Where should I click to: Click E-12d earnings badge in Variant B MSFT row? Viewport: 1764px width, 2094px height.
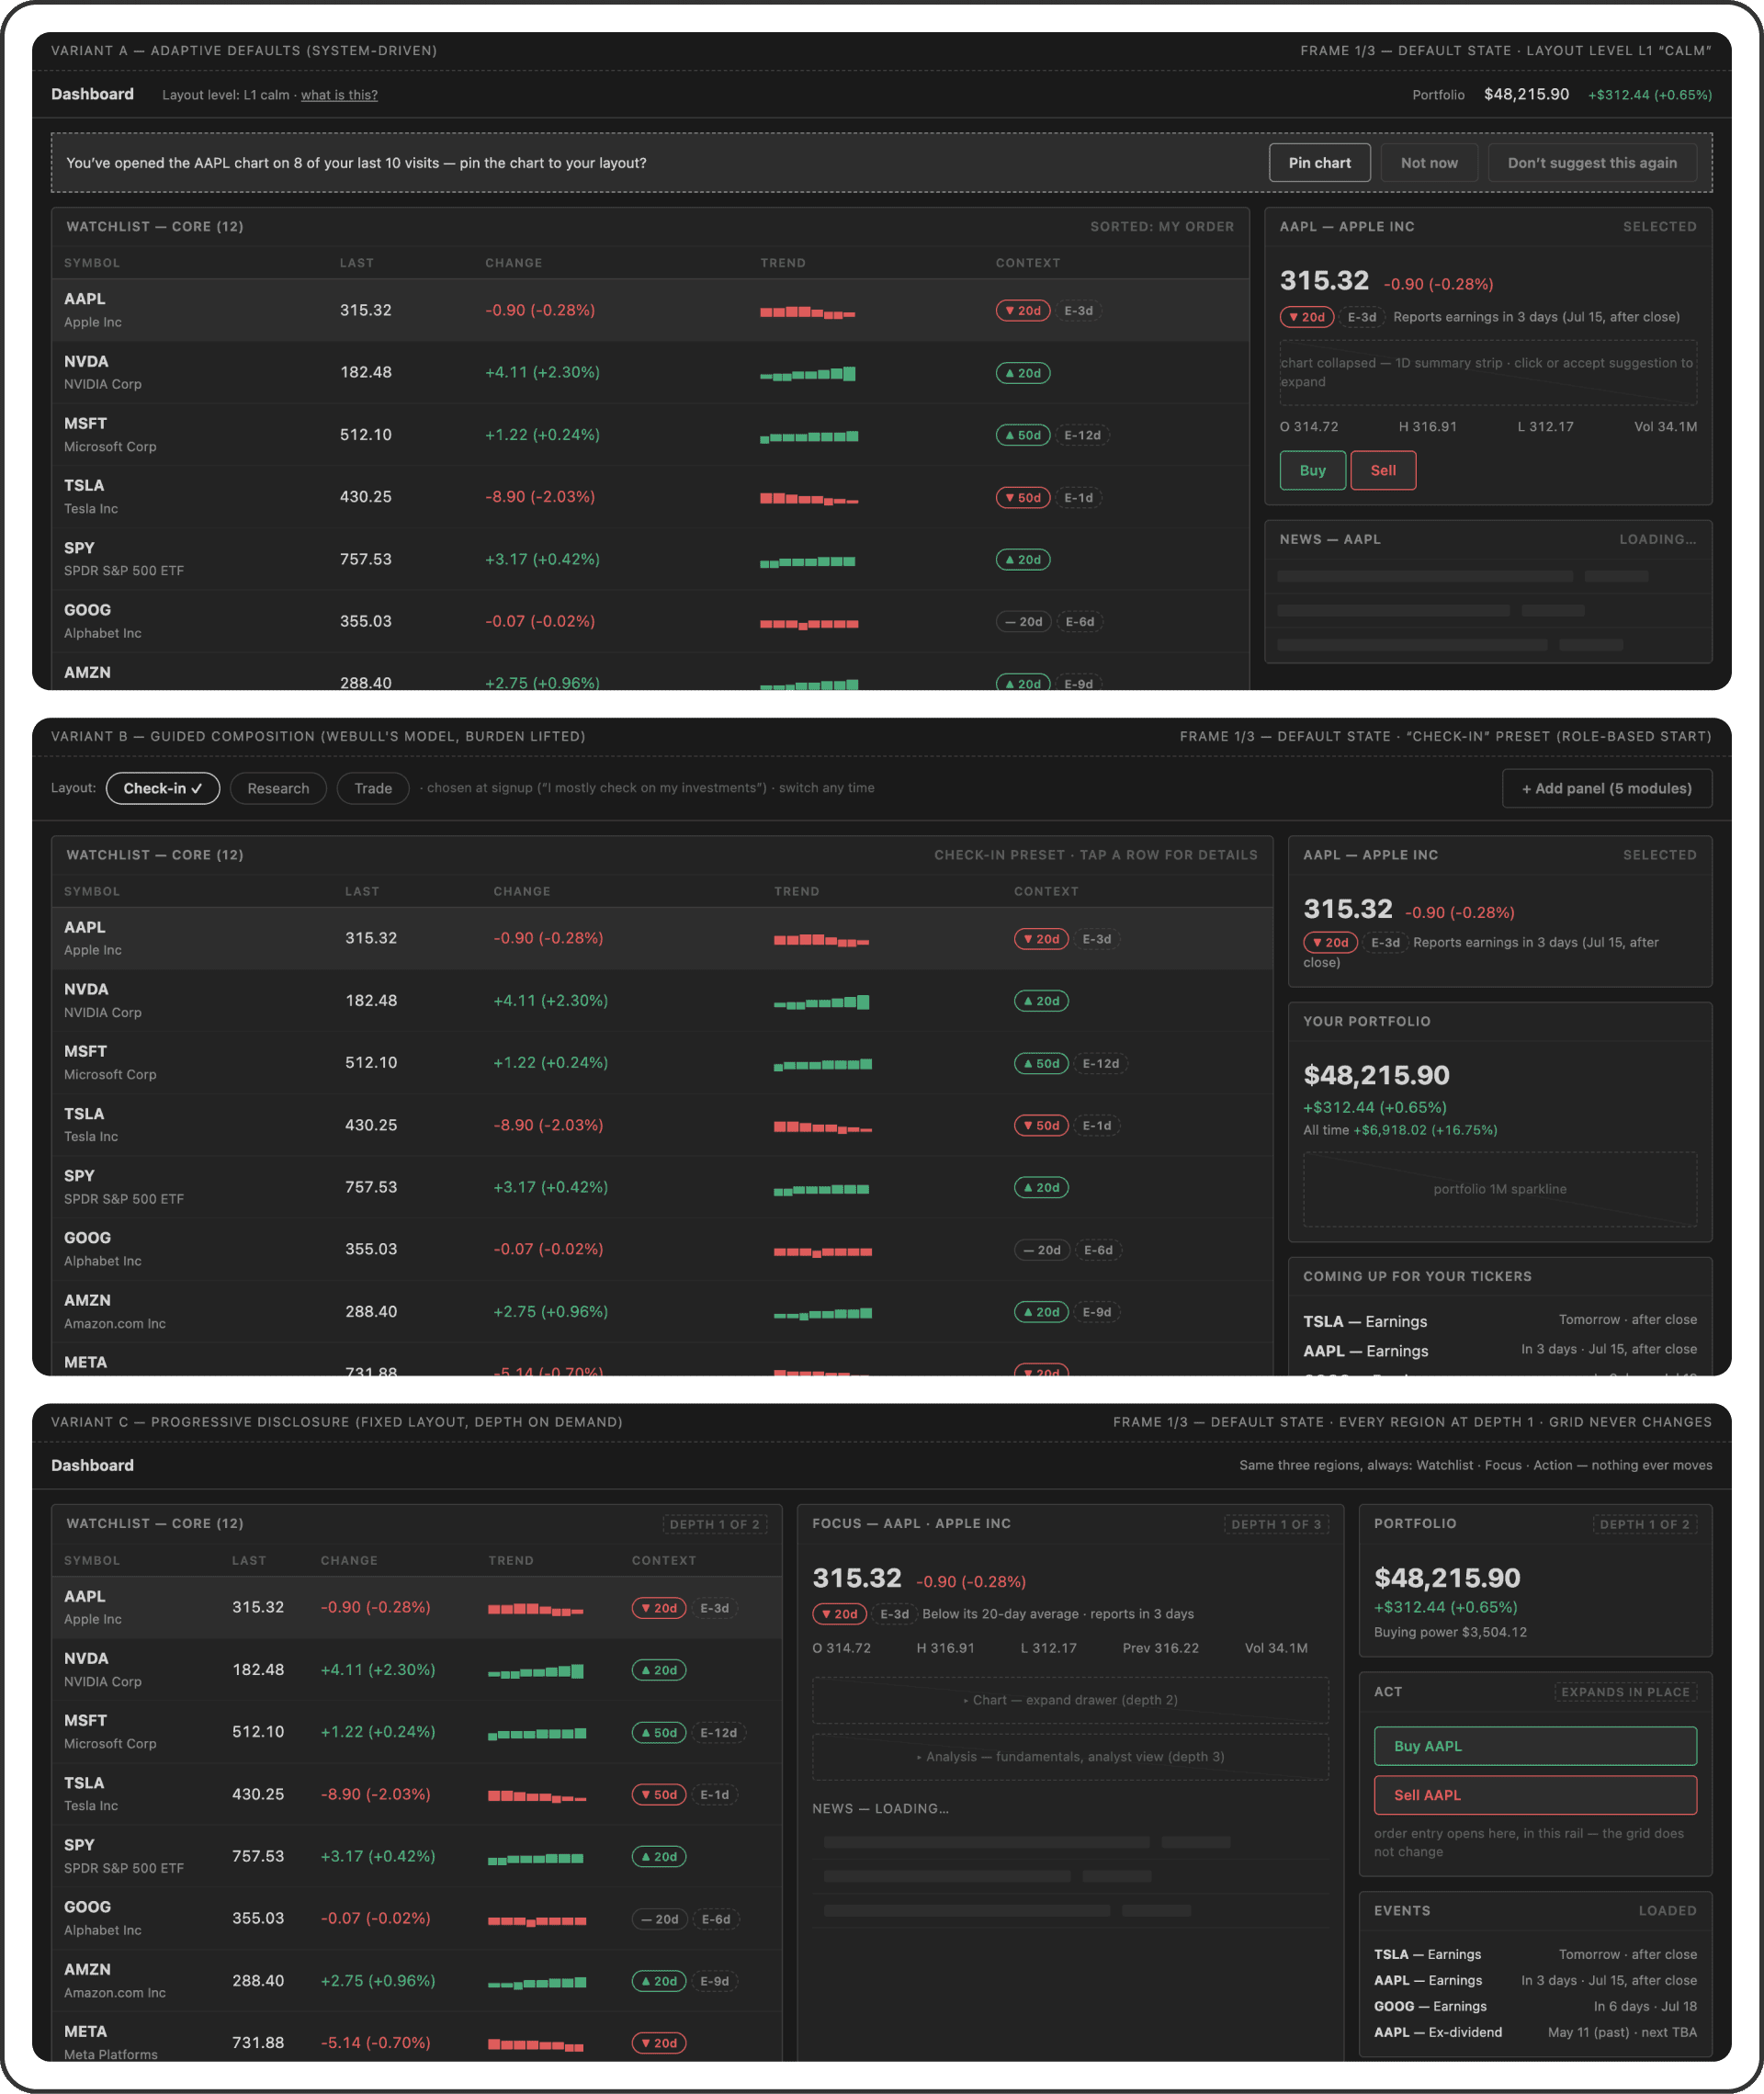click(x=1100, y=1063)
